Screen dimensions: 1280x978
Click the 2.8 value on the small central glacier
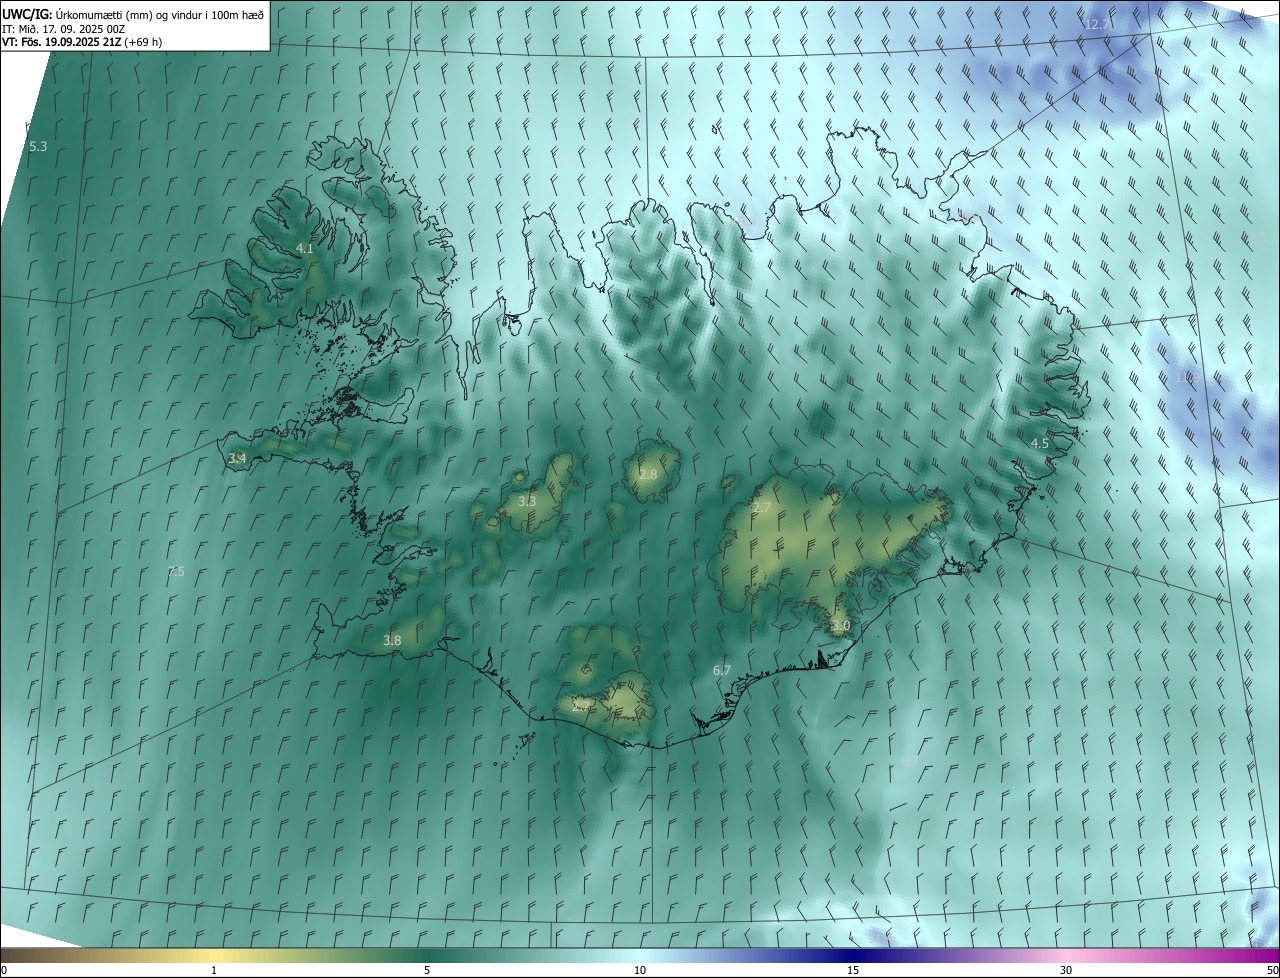[648, 474]
